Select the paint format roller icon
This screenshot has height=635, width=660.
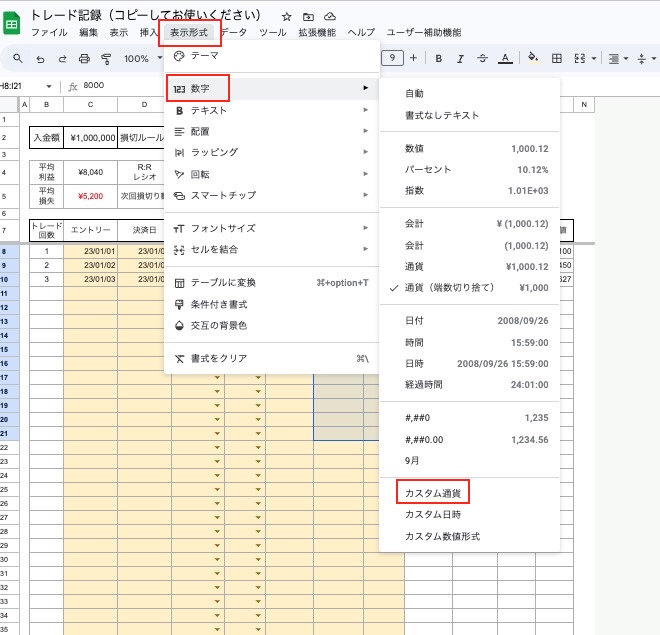(106, 59)
